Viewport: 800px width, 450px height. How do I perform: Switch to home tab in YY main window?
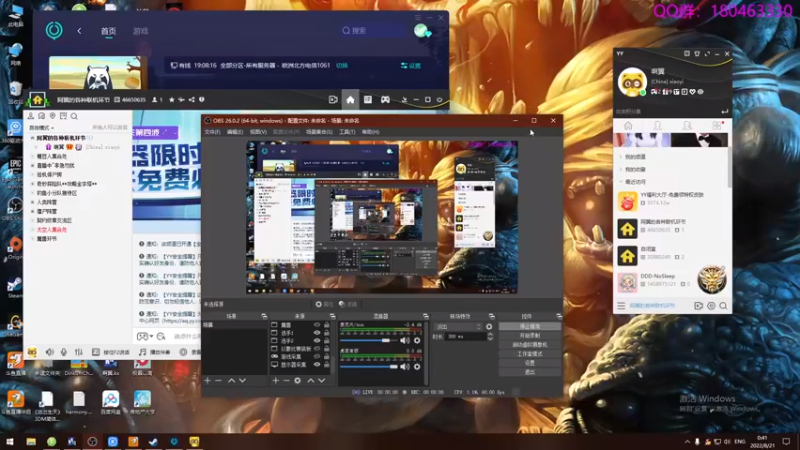pos(628,126)
